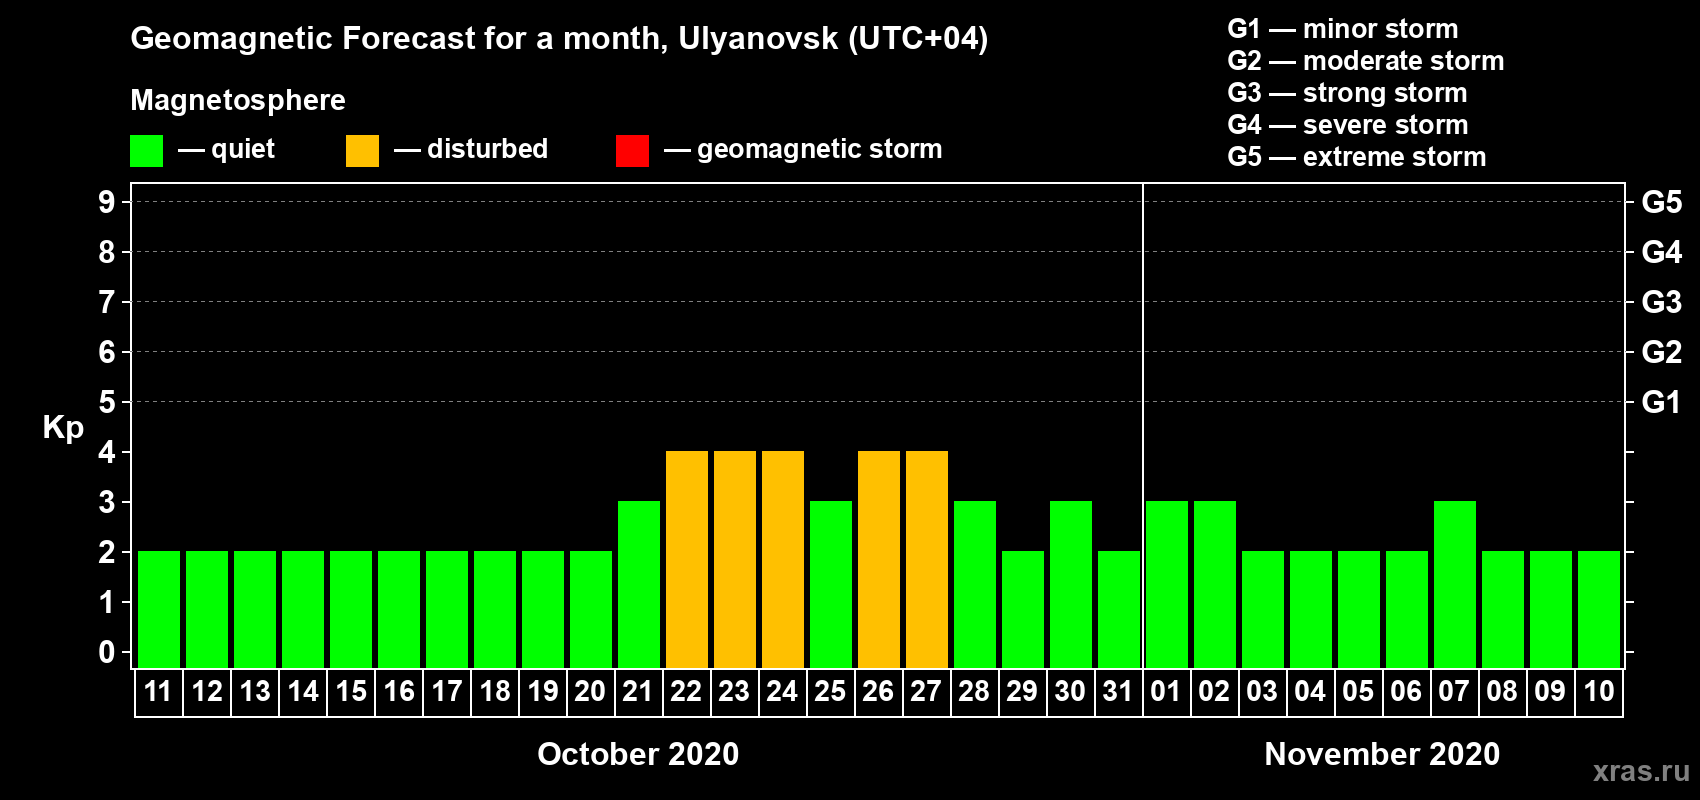Click date label 16 on the axis

pos(399,691)
